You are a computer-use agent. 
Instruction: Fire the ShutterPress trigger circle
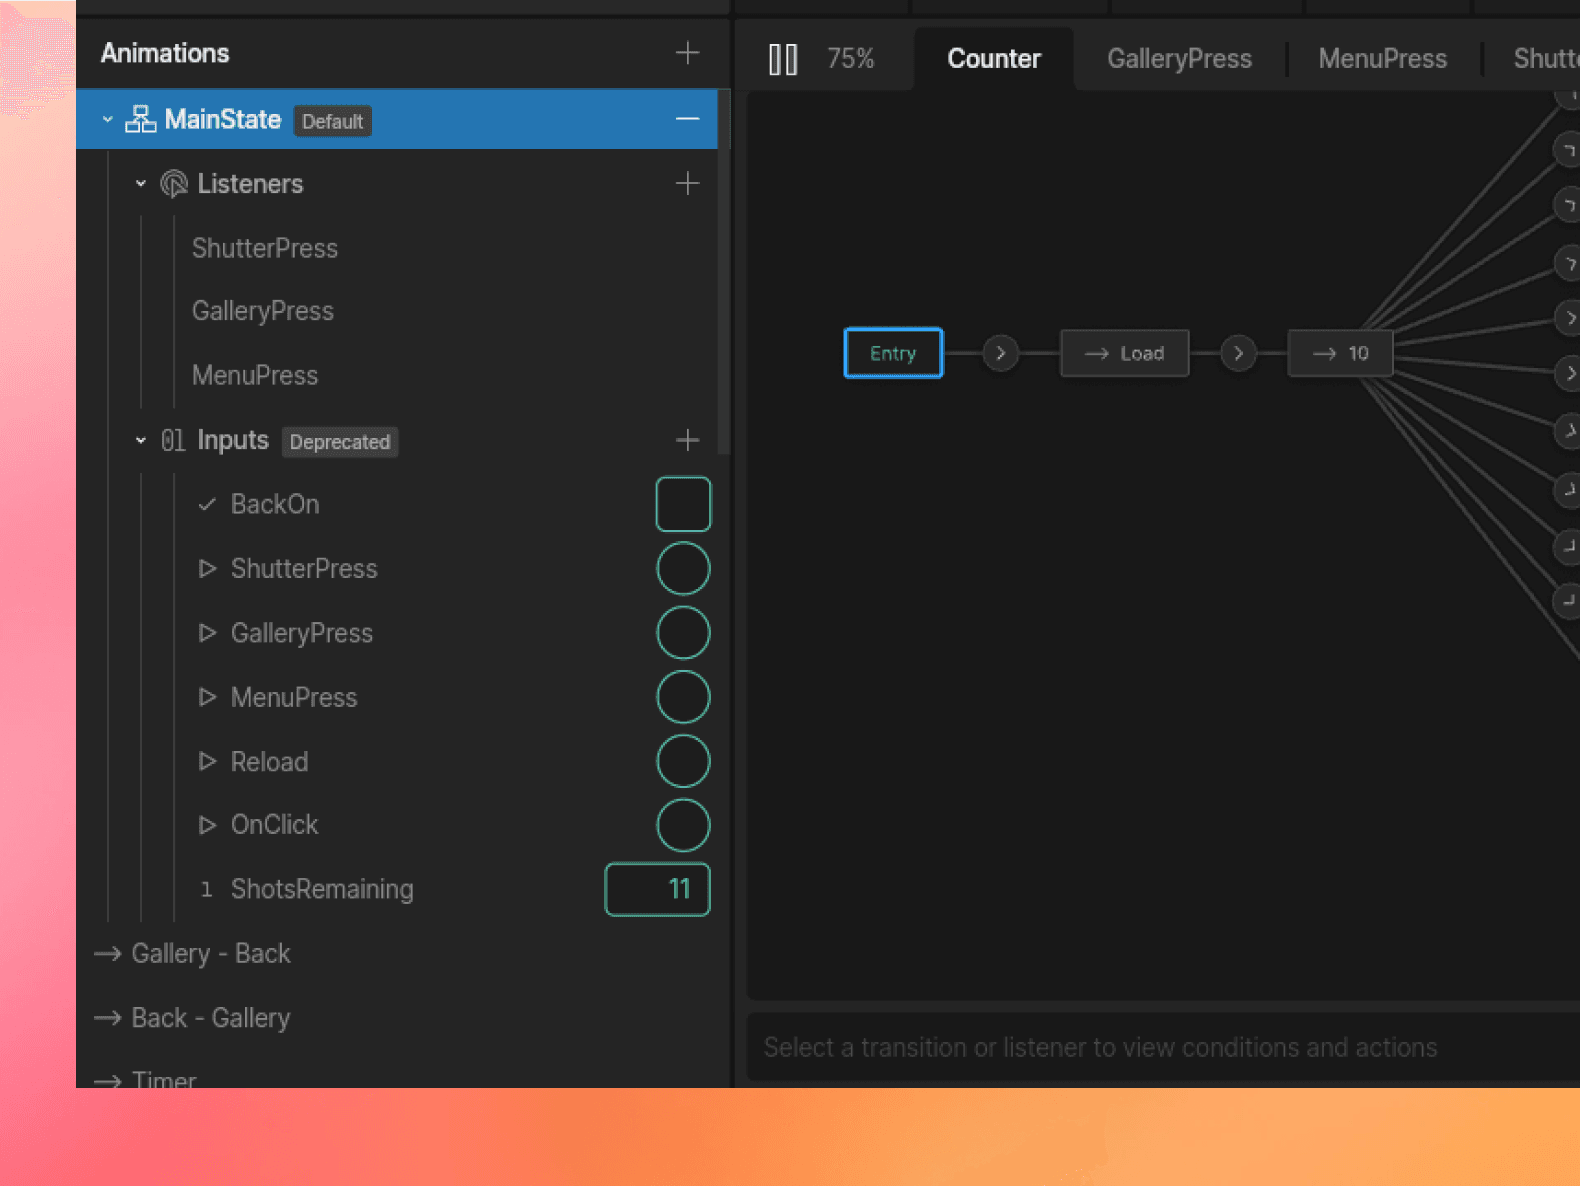click(x=683, y=569)
